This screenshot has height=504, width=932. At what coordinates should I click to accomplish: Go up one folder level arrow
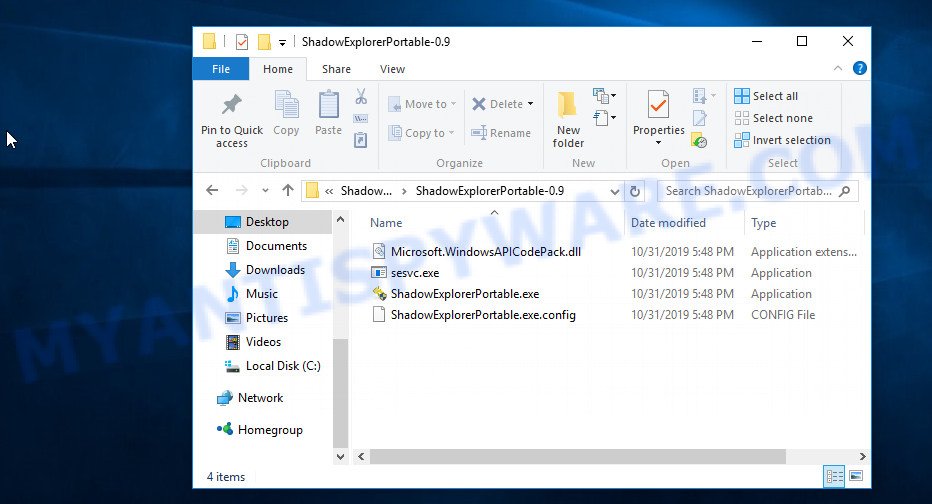(288, 191)
